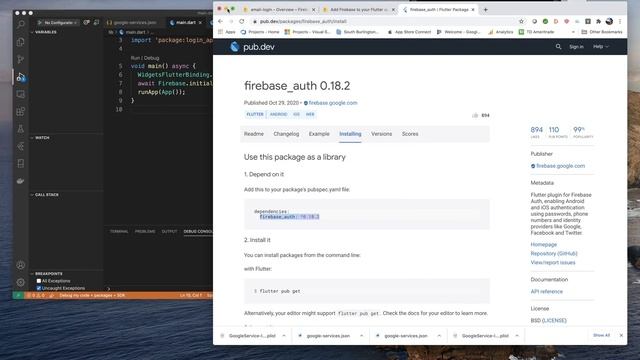Open Remote Explorer in VS Code activity bar
The width and height of the screenshot is (640, 360).
coord(20,94)
